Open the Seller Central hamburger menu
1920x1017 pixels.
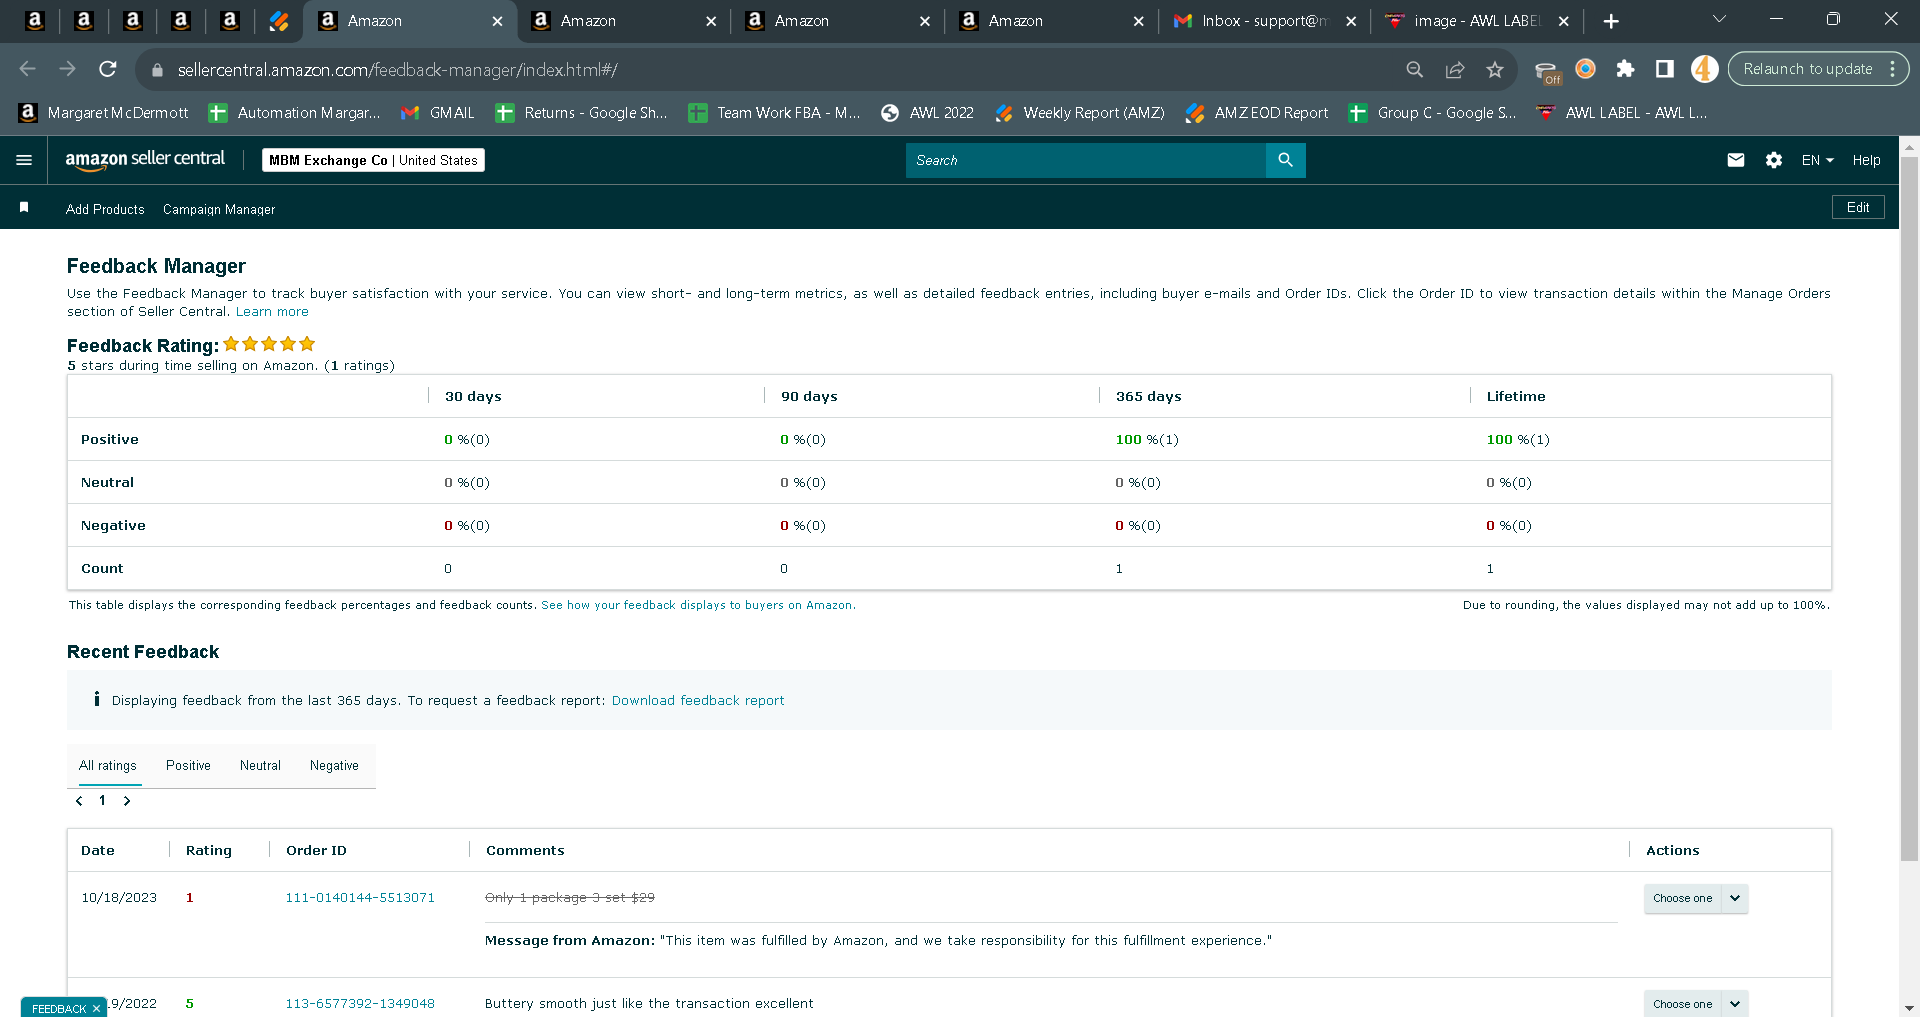click(24, 160)
